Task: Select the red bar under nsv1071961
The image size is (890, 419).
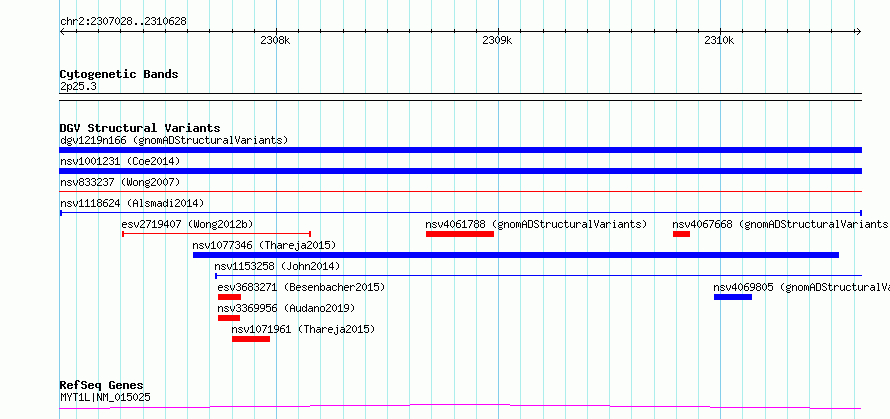Action: 251,339
